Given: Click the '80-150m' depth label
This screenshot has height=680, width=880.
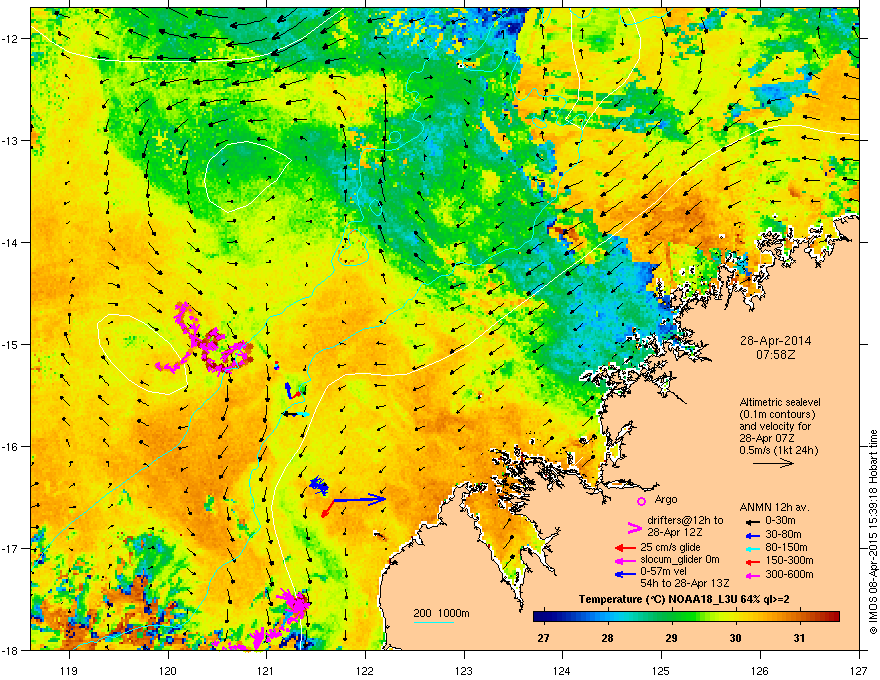Looking at the screenshot, I should 786,548.
